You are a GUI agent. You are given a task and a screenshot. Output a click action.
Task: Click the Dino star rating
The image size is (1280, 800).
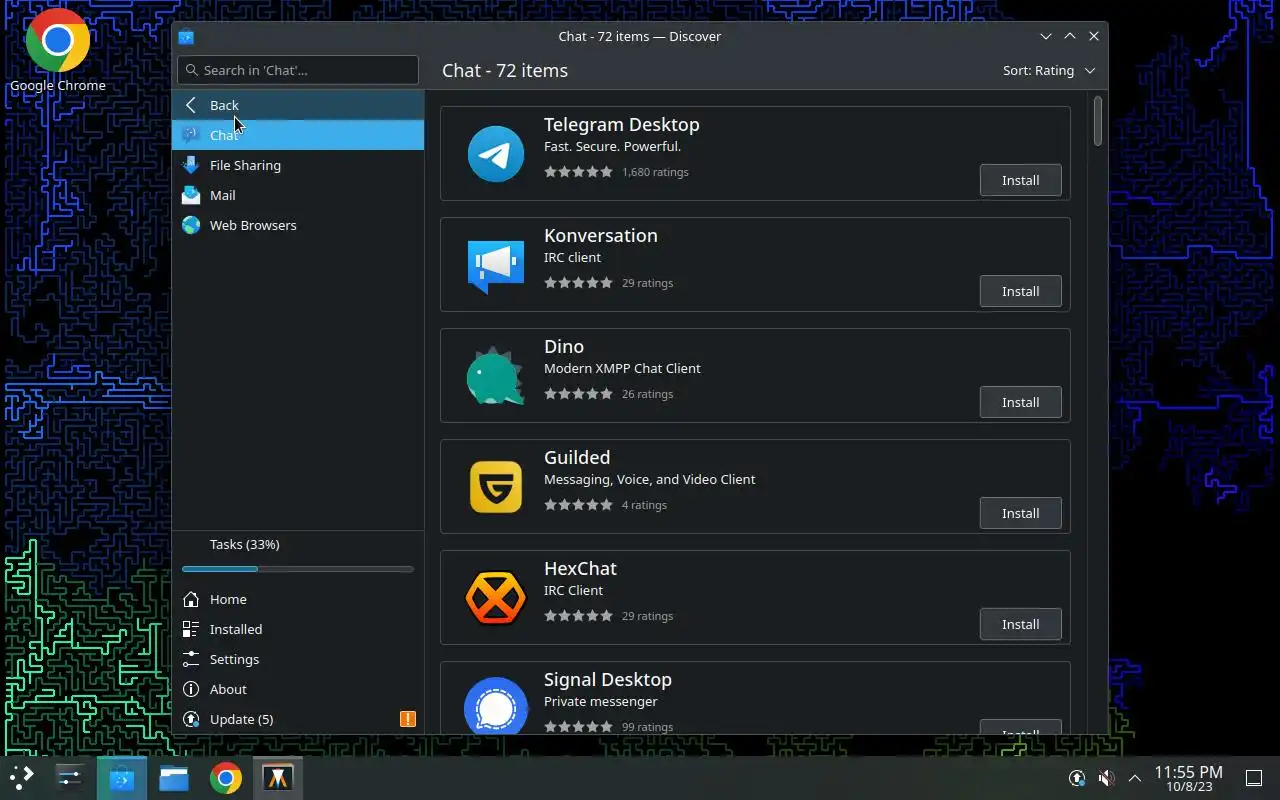click(x=578, y=394)
